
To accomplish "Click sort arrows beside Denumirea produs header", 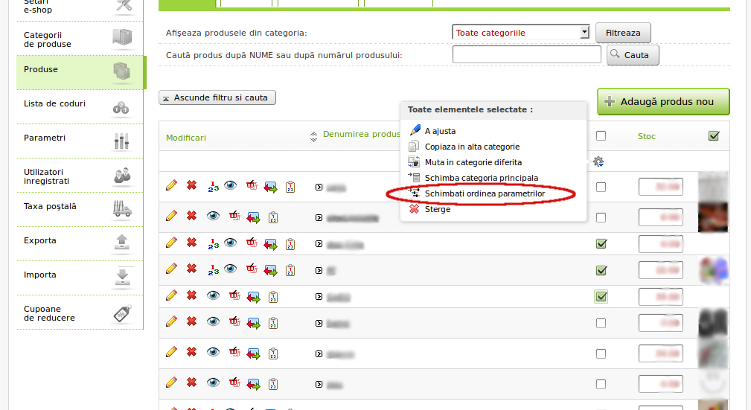I will click(313, 137).
